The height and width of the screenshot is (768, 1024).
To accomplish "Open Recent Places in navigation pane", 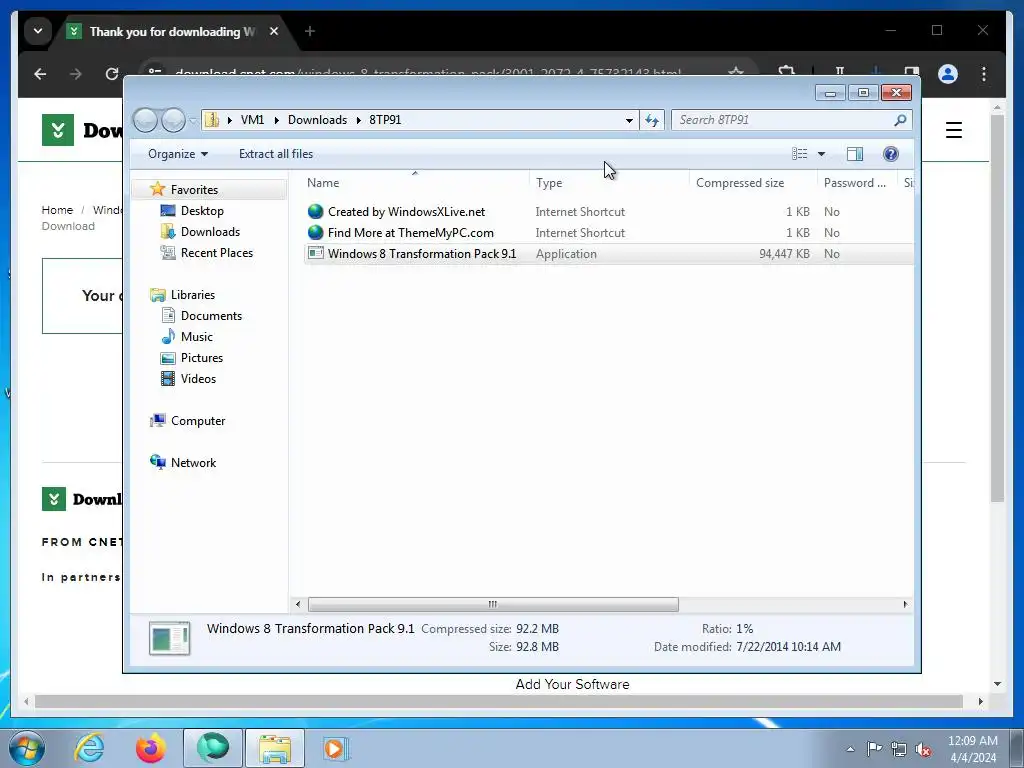I will coord(216,253).
